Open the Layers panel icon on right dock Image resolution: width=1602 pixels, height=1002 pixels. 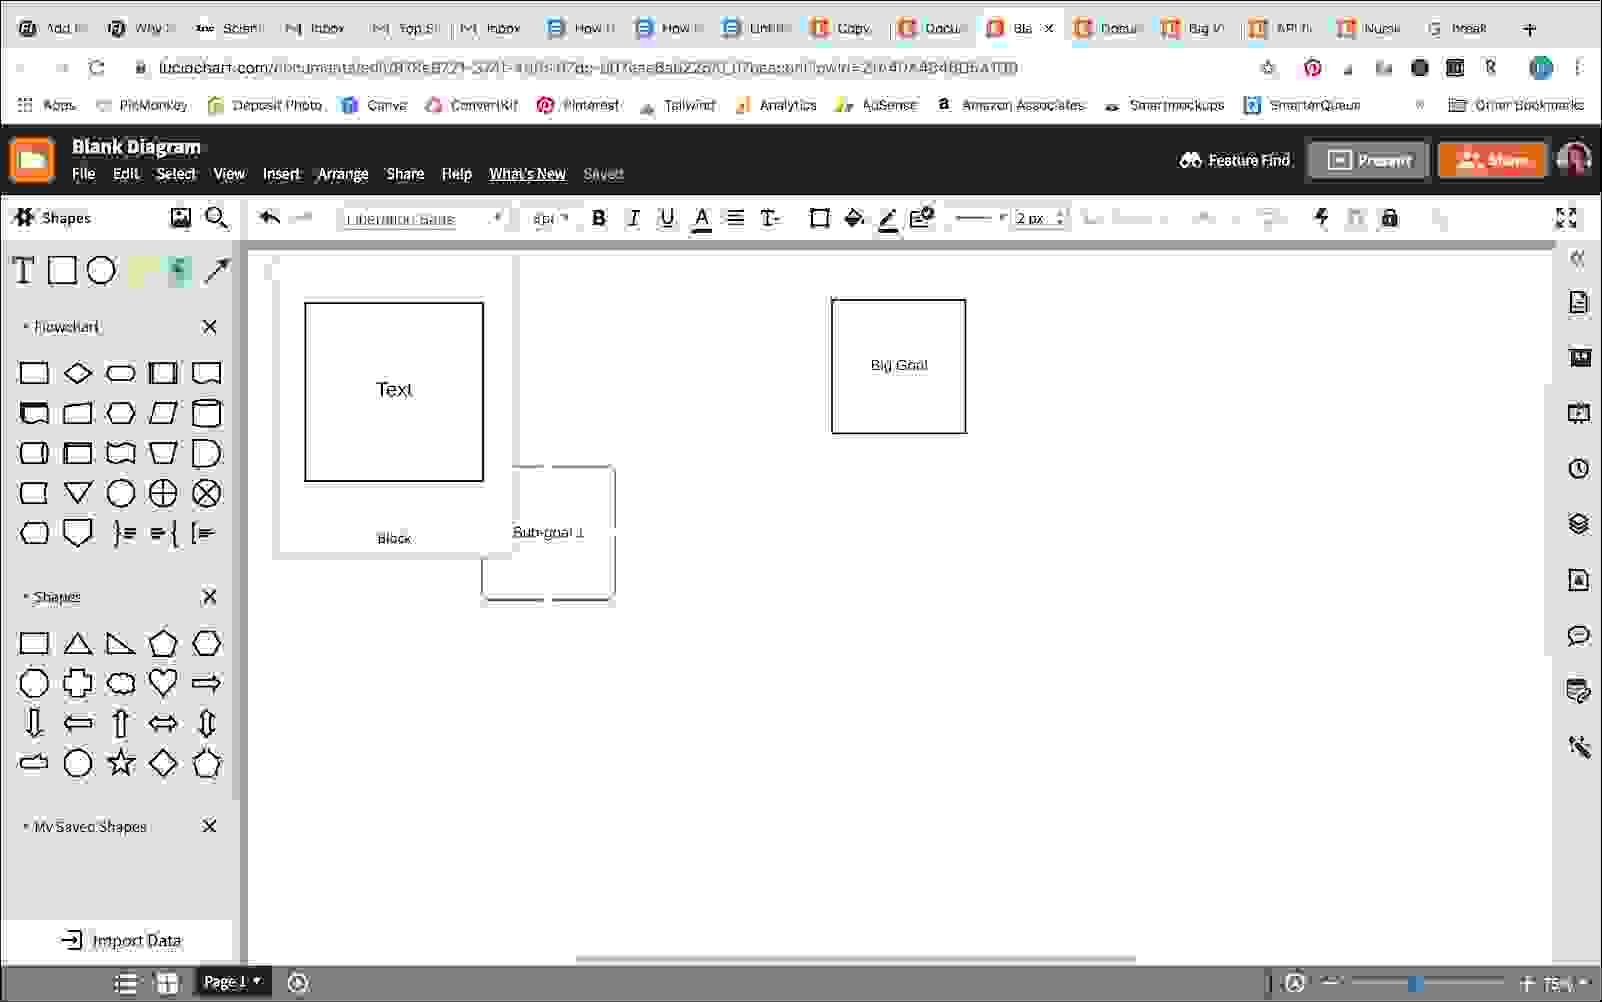point(1578,524)
